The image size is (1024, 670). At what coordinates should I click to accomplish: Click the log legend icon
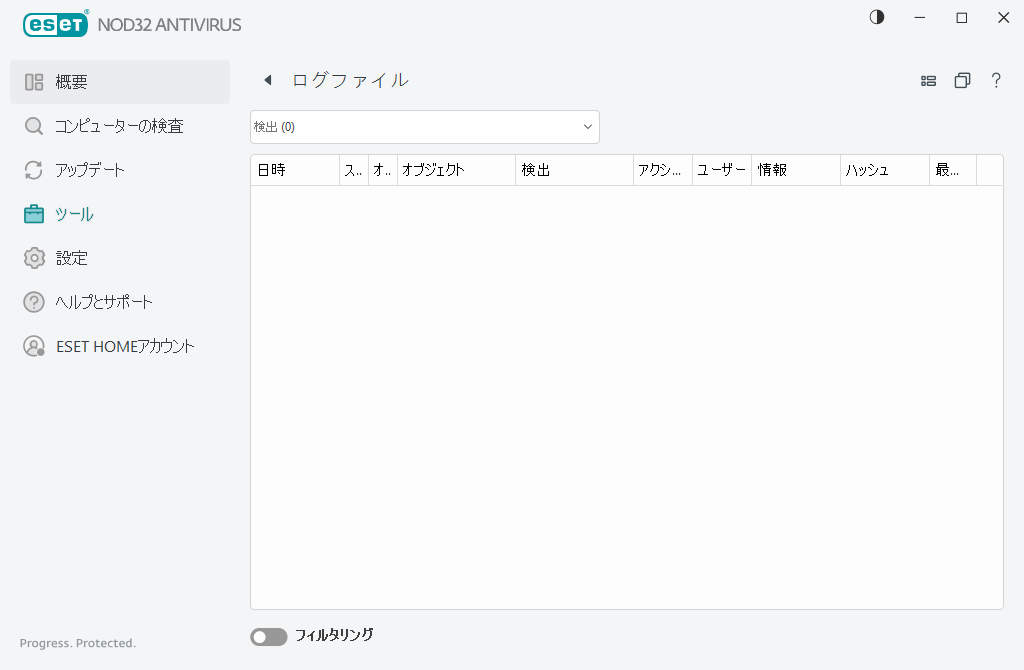point(928,80)
